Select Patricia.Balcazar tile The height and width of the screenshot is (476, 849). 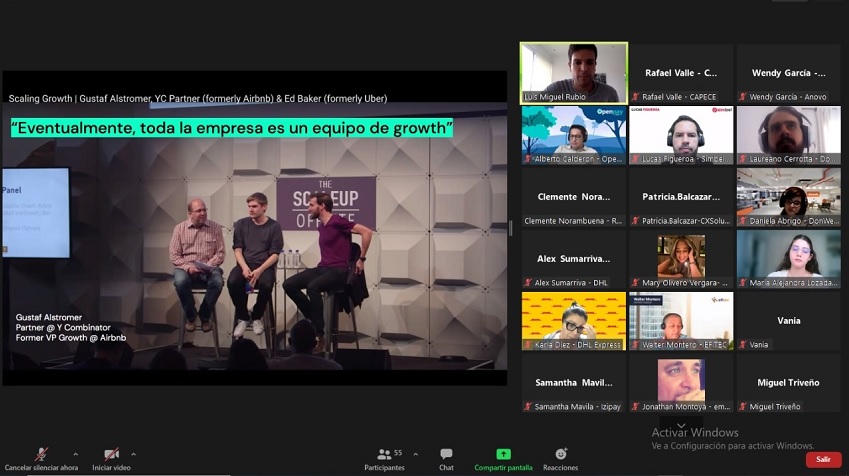[x=681, y=197]
